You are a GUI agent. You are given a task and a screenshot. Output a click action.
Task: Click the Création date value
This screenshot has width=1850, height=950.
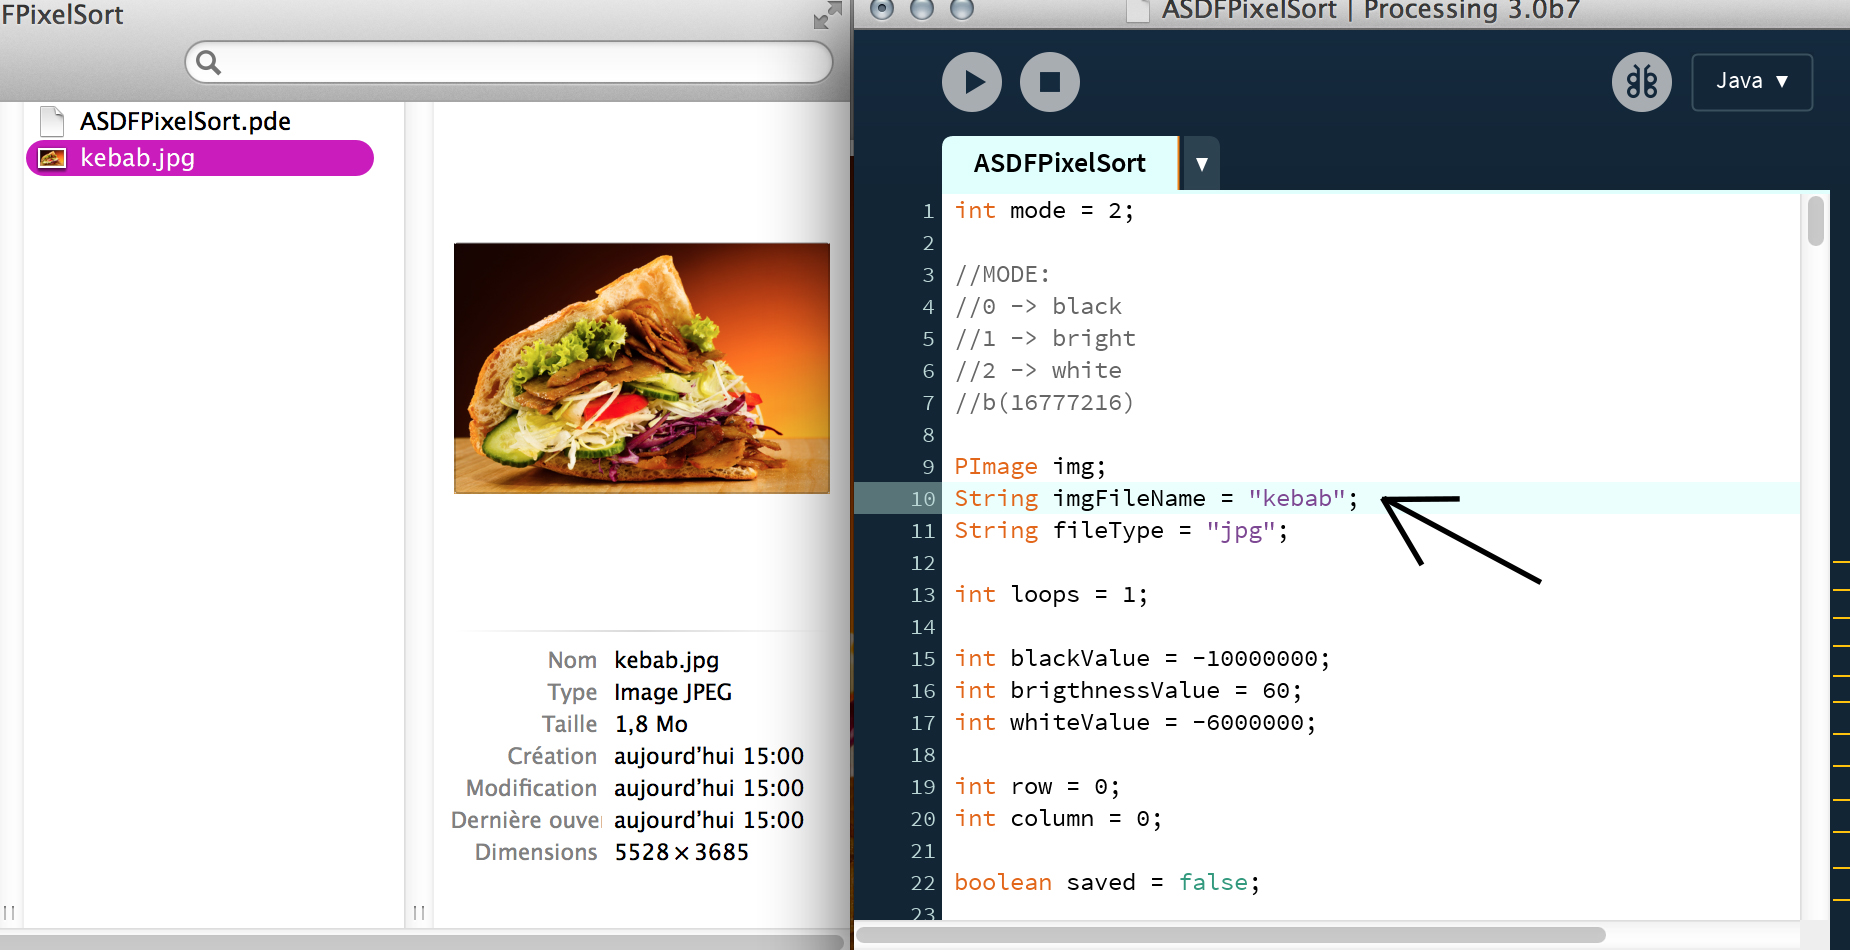point(709,757)
